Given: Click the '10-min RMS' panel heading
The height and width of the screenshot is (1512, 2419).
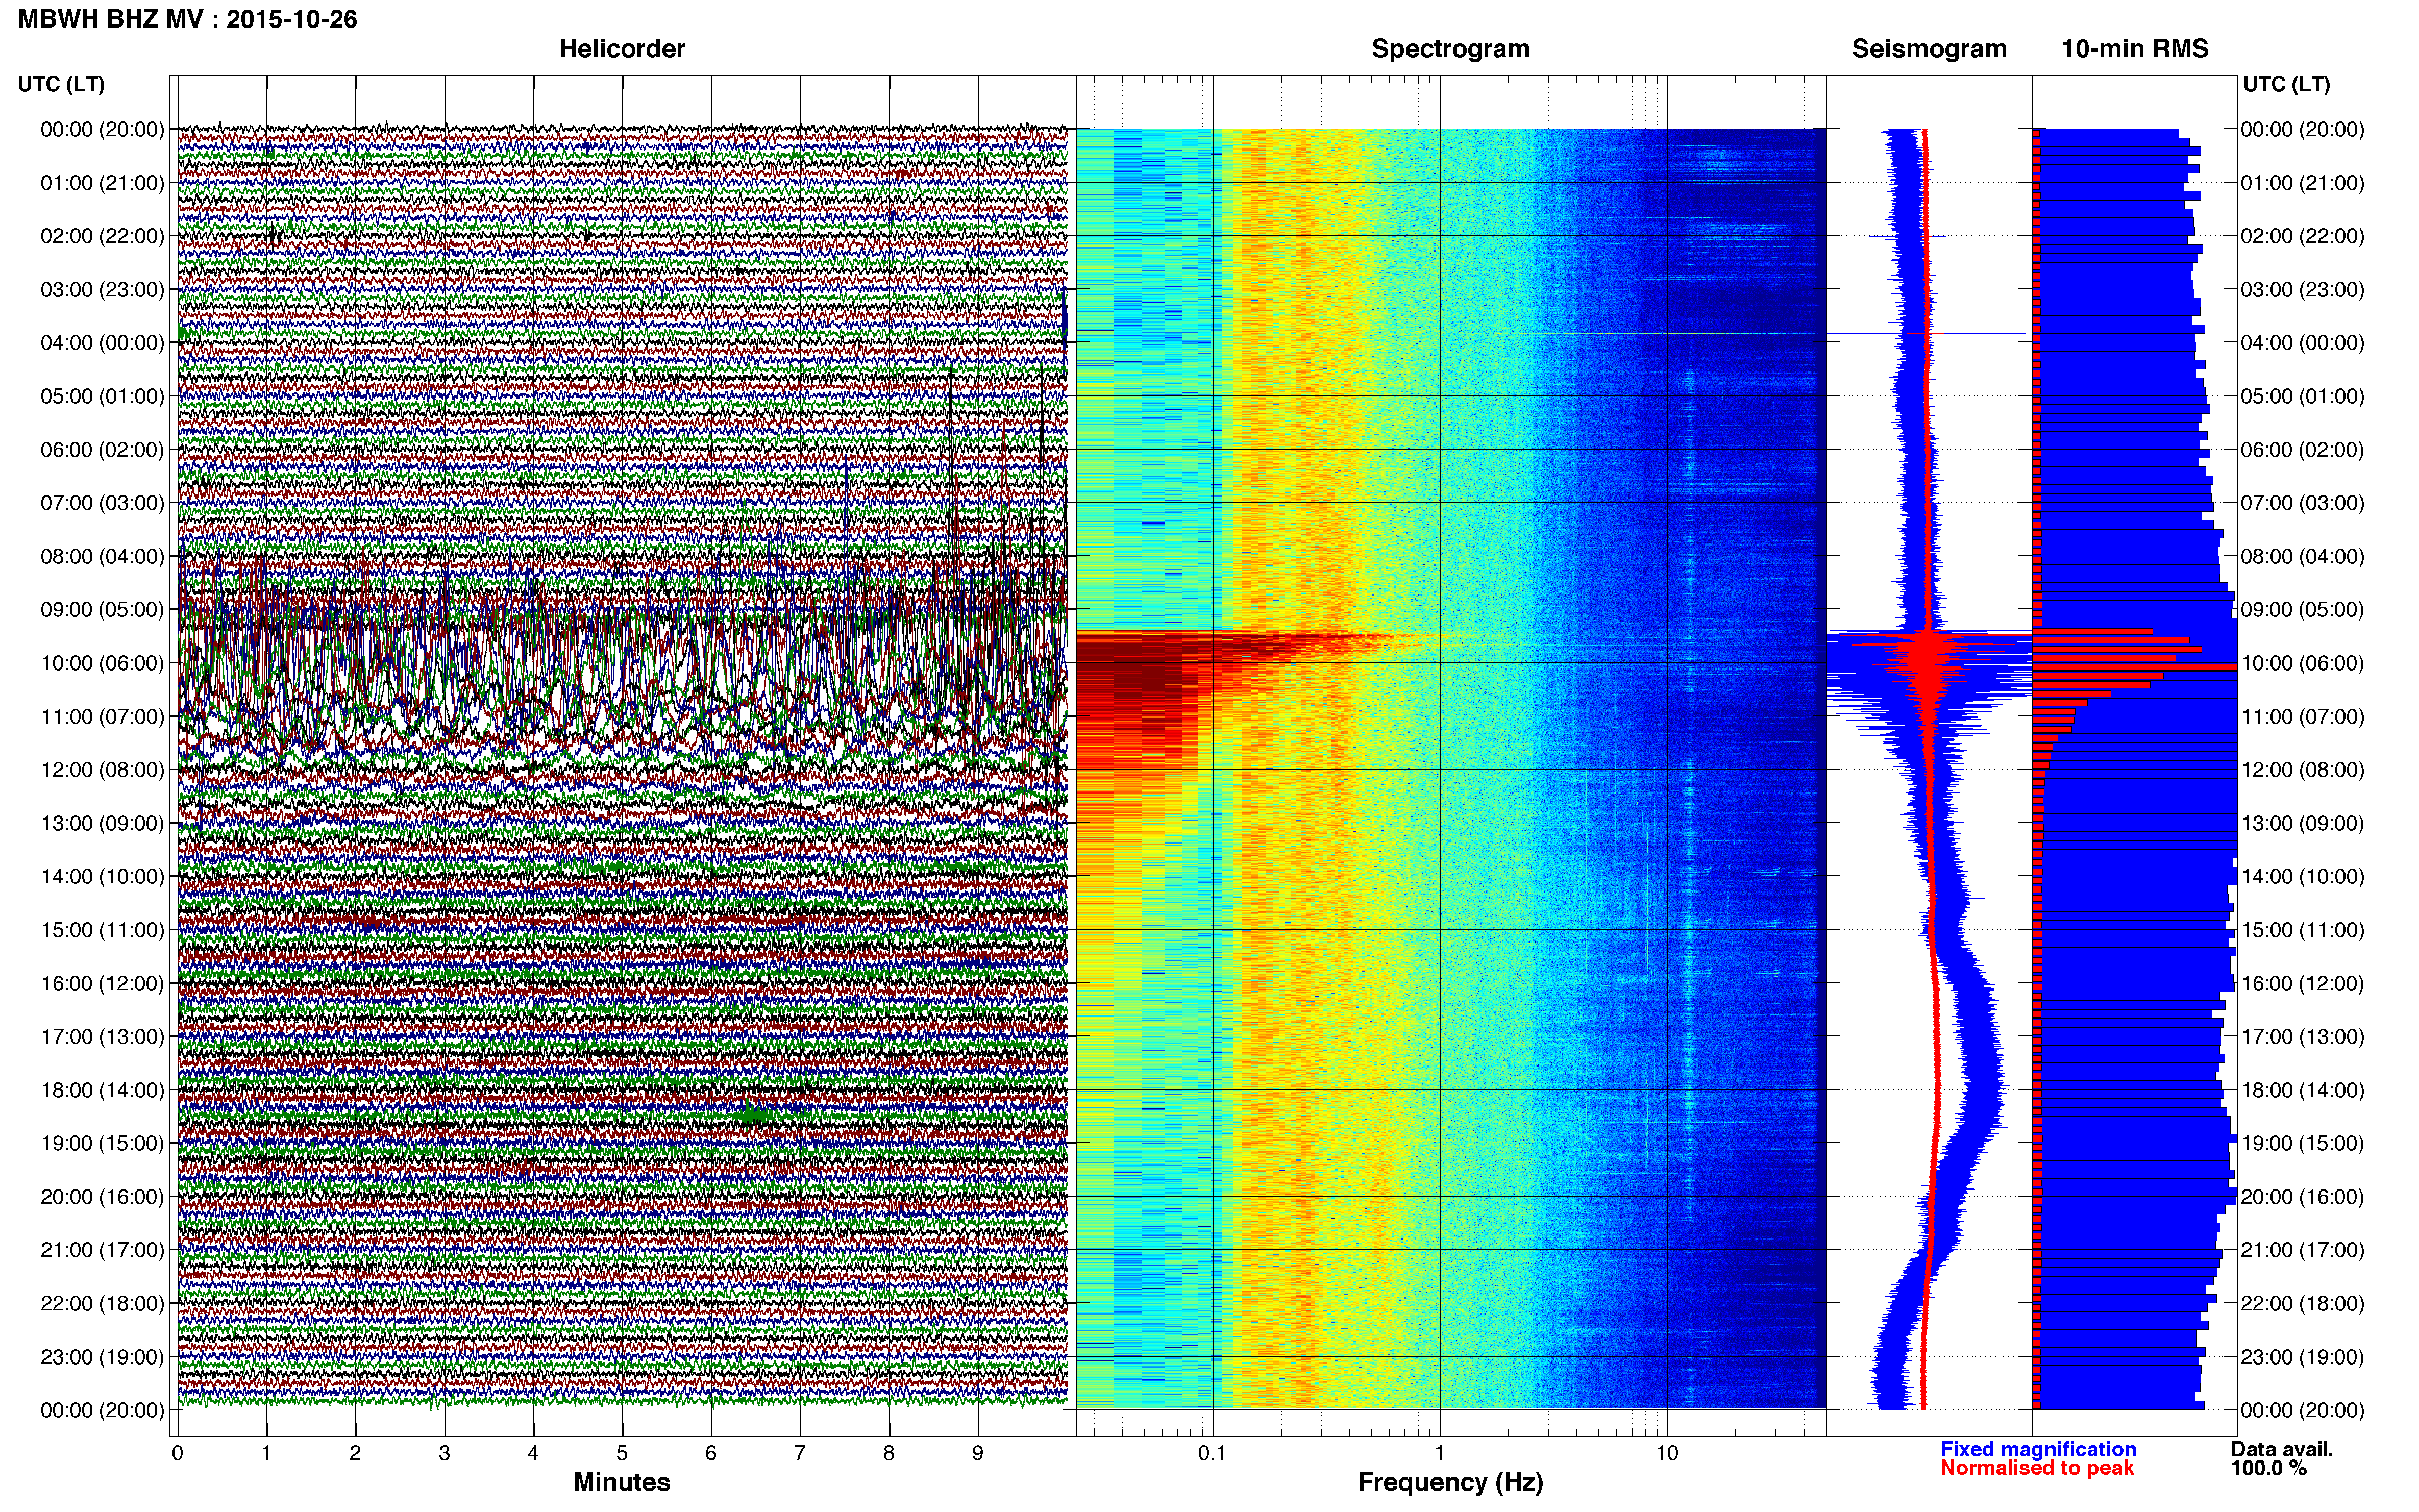Looking at the screenshot, I should coord(2135,49).
